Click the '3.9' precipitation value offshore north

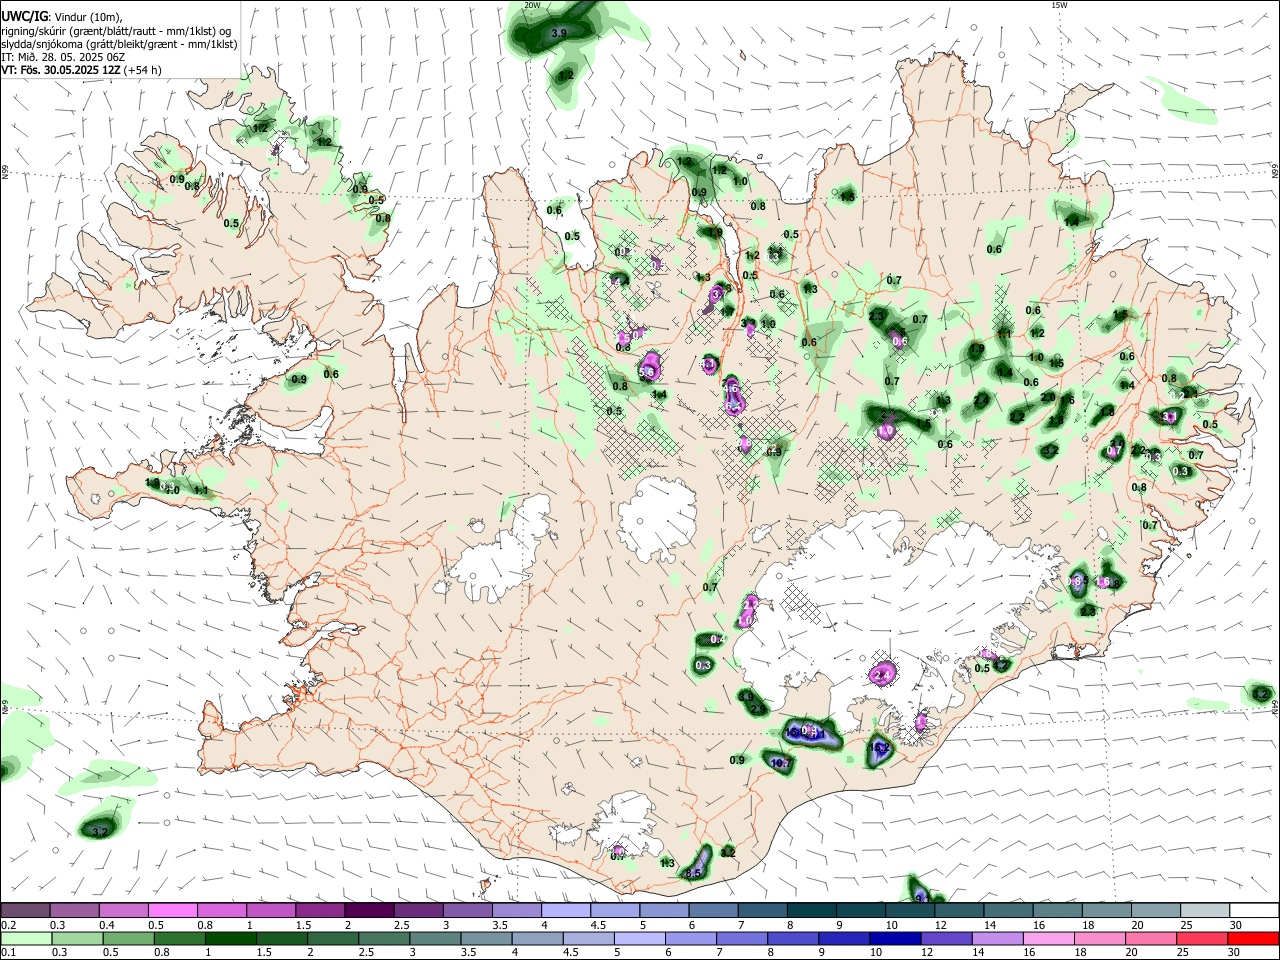tap(559, 33)
